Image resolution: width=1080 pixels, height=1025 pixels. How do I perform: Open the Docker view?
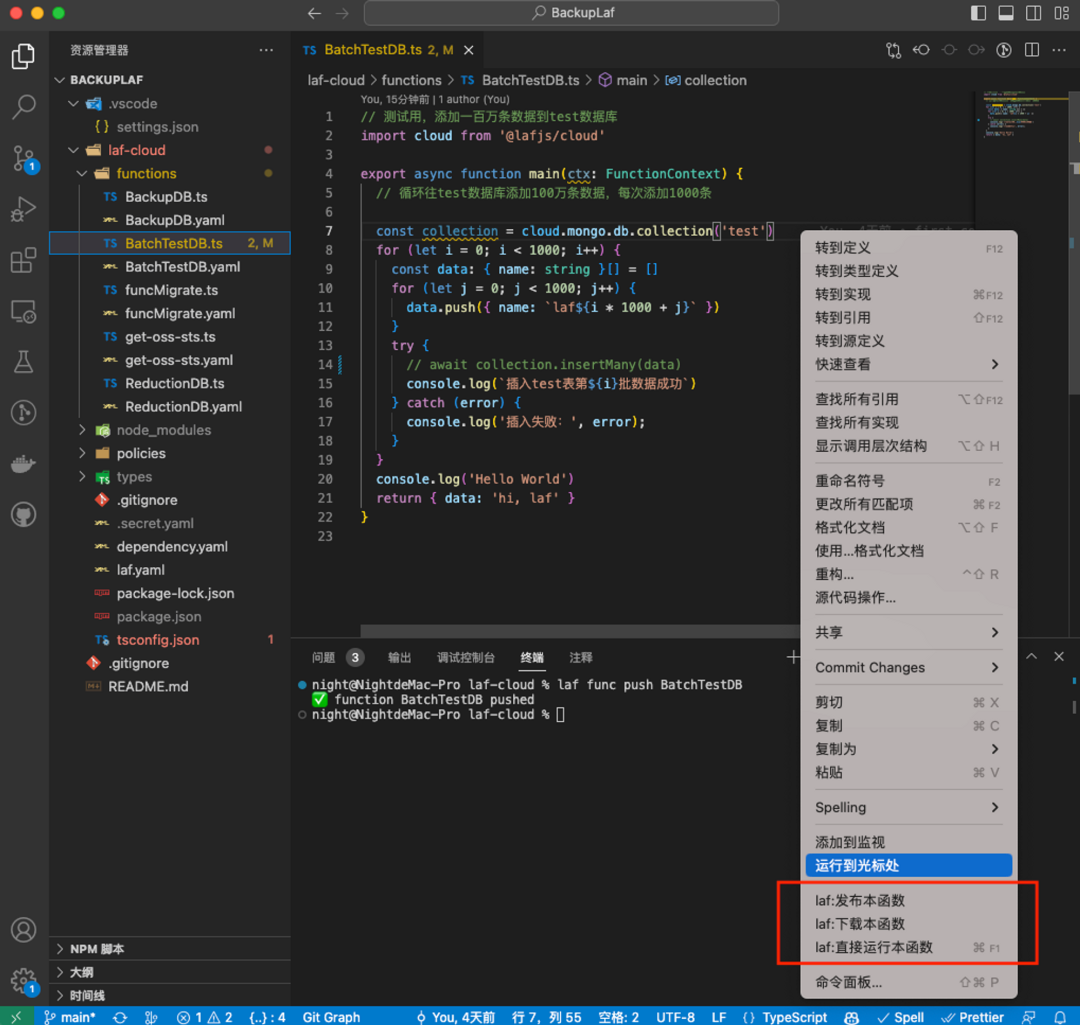23,464
